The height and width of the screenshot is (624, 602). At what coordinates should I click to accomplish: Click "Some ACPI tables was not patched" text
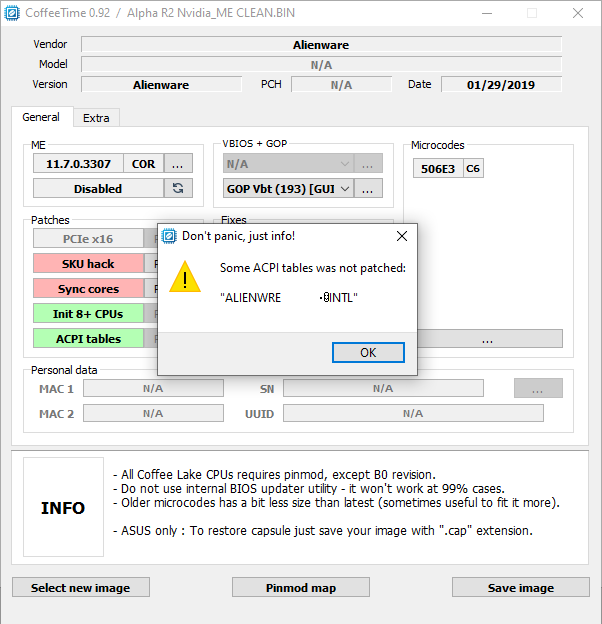point(313,268)
